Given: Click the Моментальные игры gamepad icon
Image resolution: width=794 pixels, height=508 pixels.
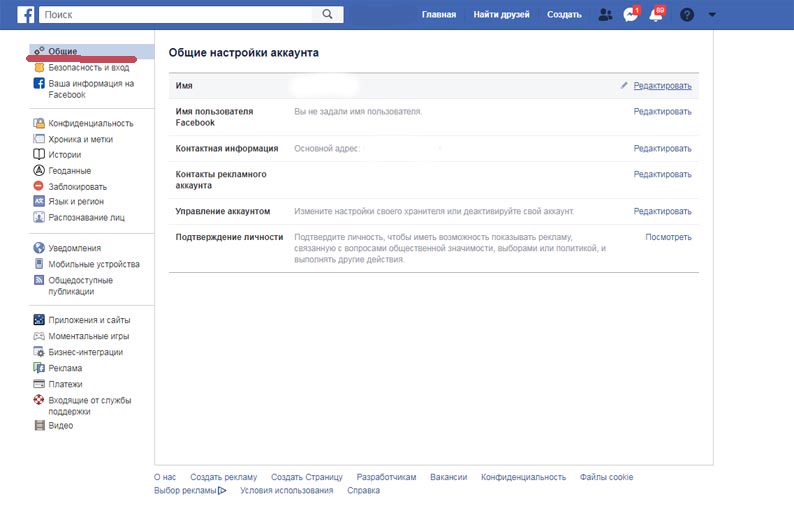Looking at the screenshot, I should click(x=39, y=336).
